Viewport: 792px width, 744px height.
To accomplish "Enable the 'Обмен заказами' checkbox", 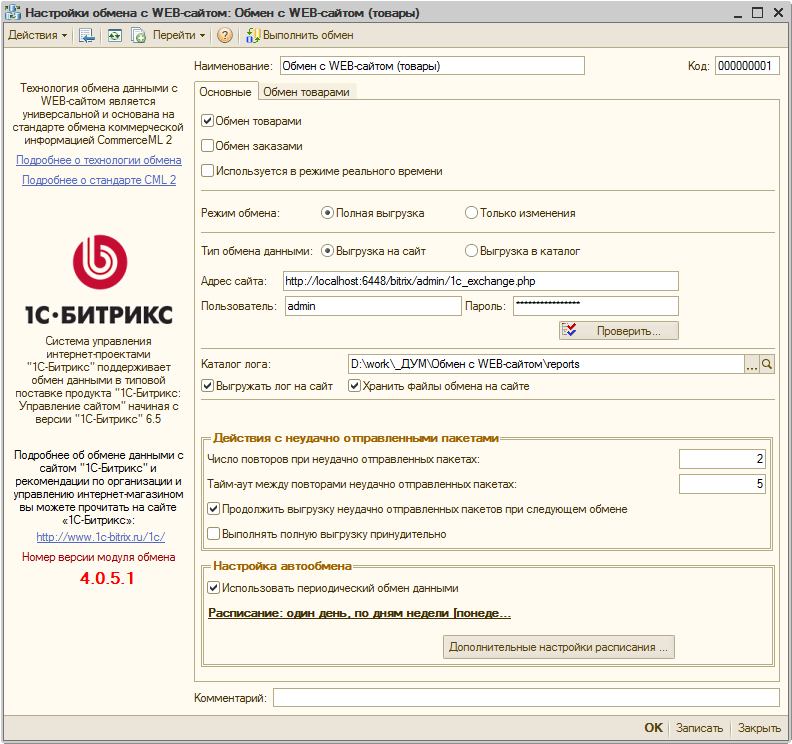I will (207, 146).
